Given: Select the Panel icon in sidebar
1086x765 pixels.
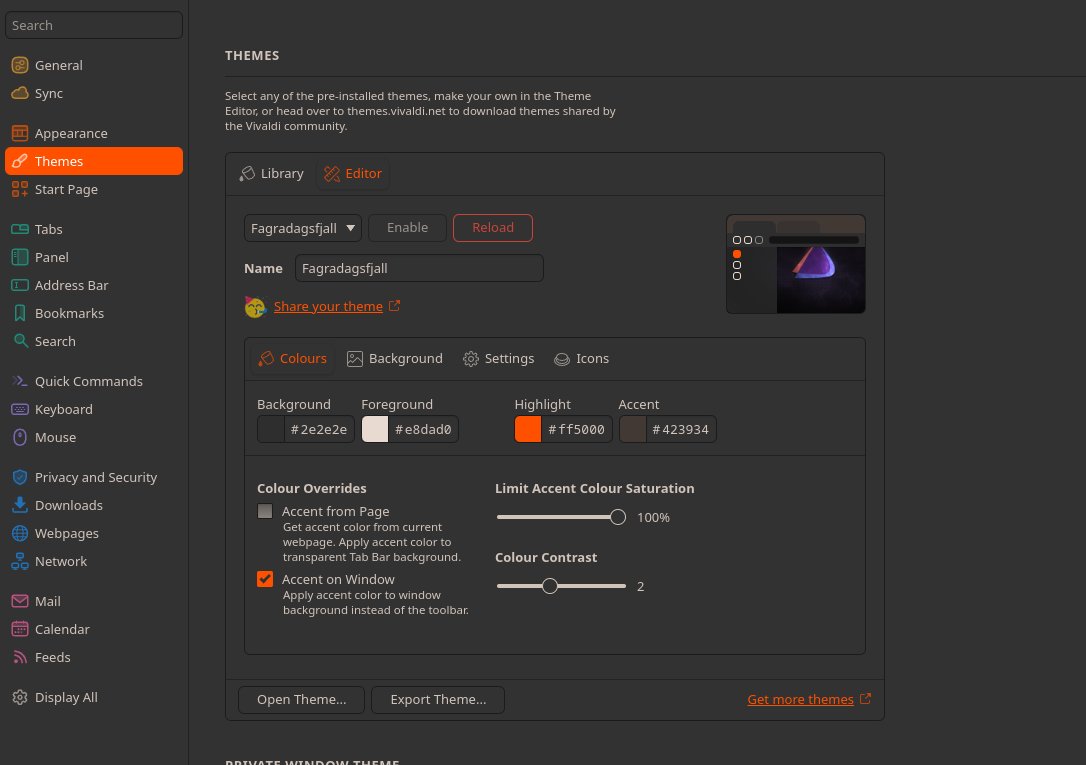Looking at the screenshot, I should coord(20,257).
